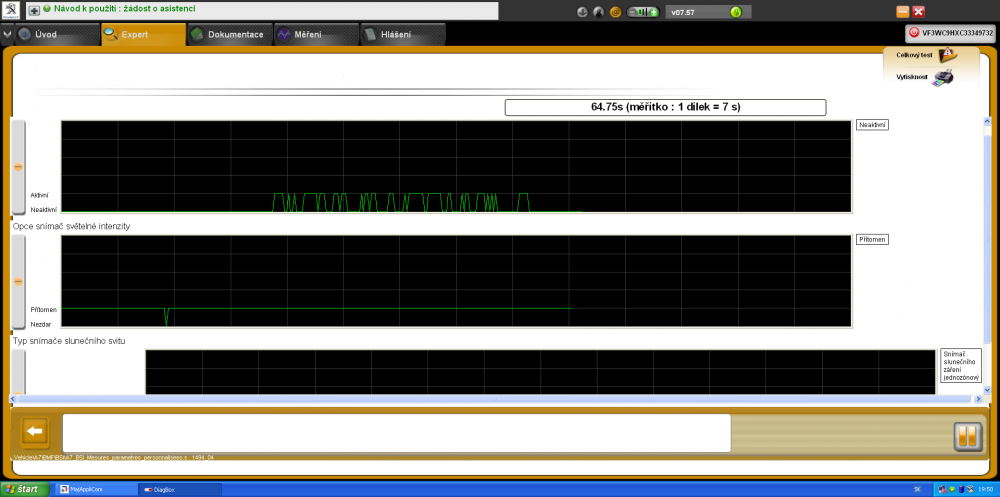Viewport: 1000px width, 497px height.
Task: Click the v07.57 version text
Action: [x=681, y=12]
